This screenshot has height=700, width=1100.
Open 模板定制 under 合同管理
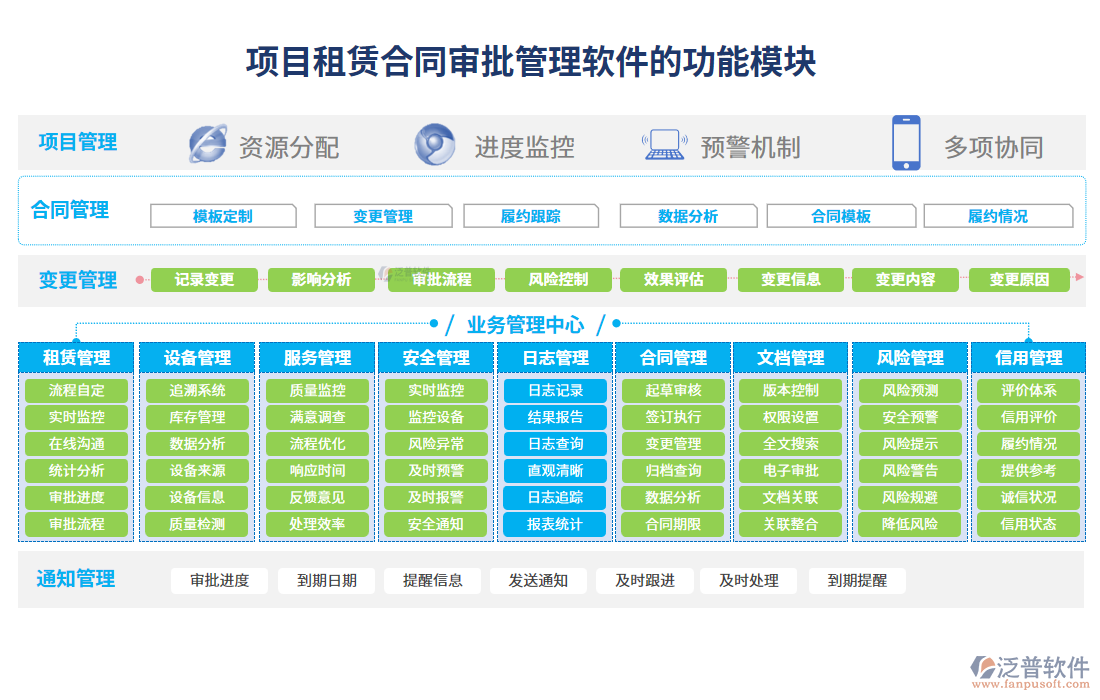coord(223,215)
